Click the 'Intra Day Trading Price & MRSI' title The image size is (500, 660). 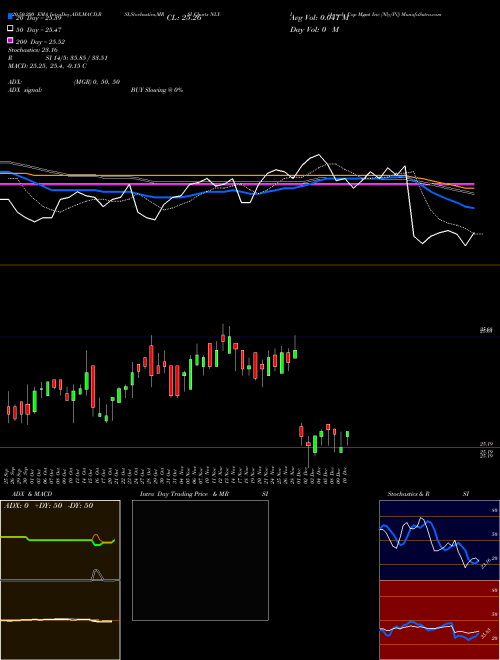tap(204, 494)
